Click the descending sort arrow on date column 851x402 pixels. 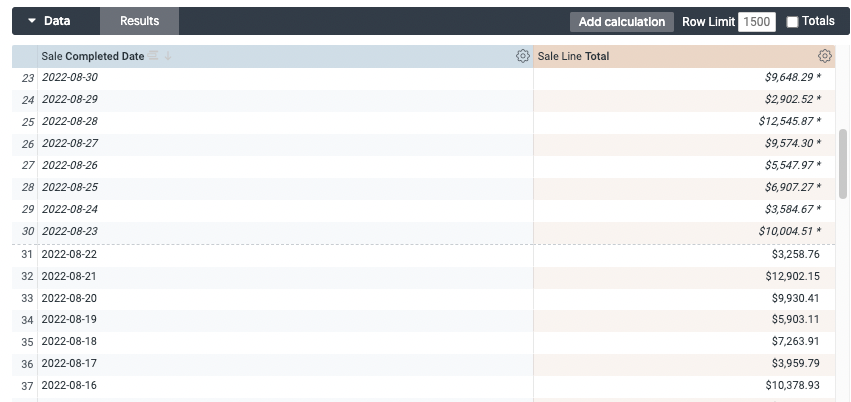[x=168, y=57]
